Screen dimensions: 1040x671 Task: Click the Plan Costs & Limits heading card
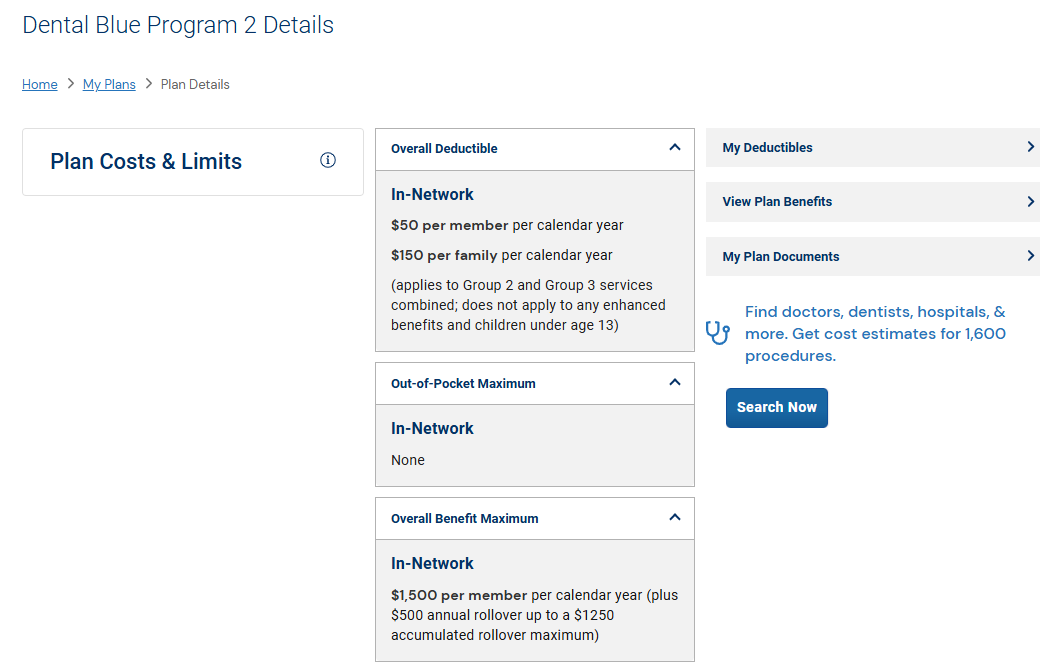(x=146, y=162)
